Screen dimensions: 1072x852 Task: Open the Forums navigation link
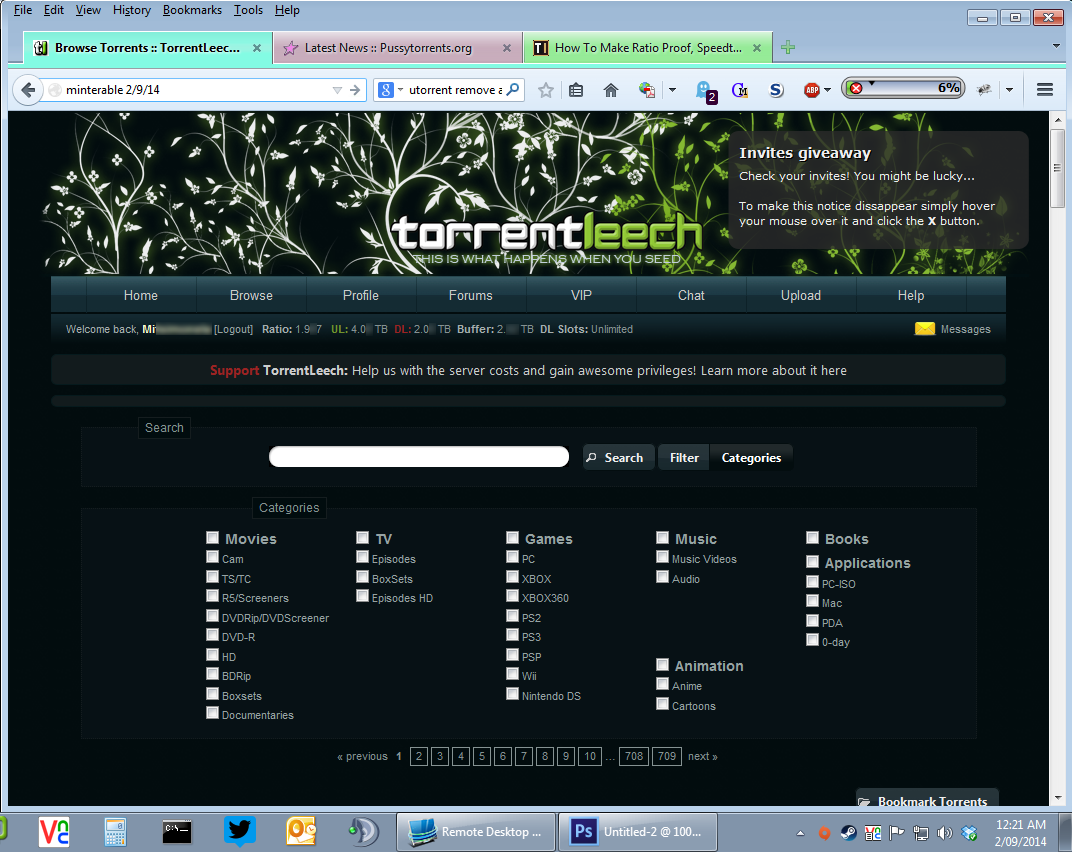click(x=470, y=295)
